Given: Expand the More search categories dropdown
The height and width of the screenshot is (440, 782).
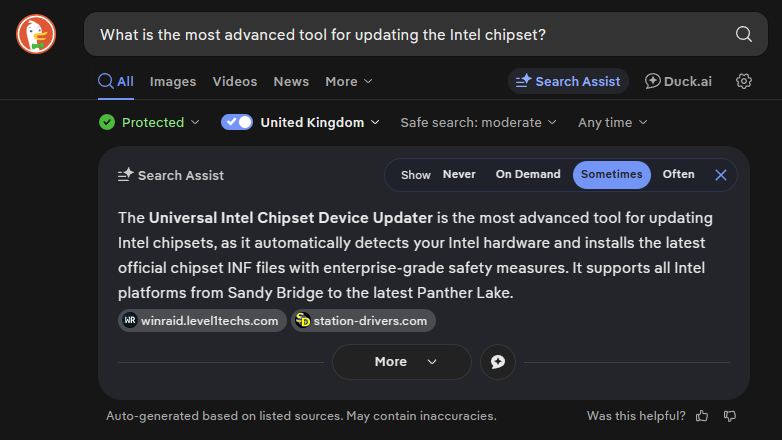Looking at the screenshot, I should tap(349, 81).
